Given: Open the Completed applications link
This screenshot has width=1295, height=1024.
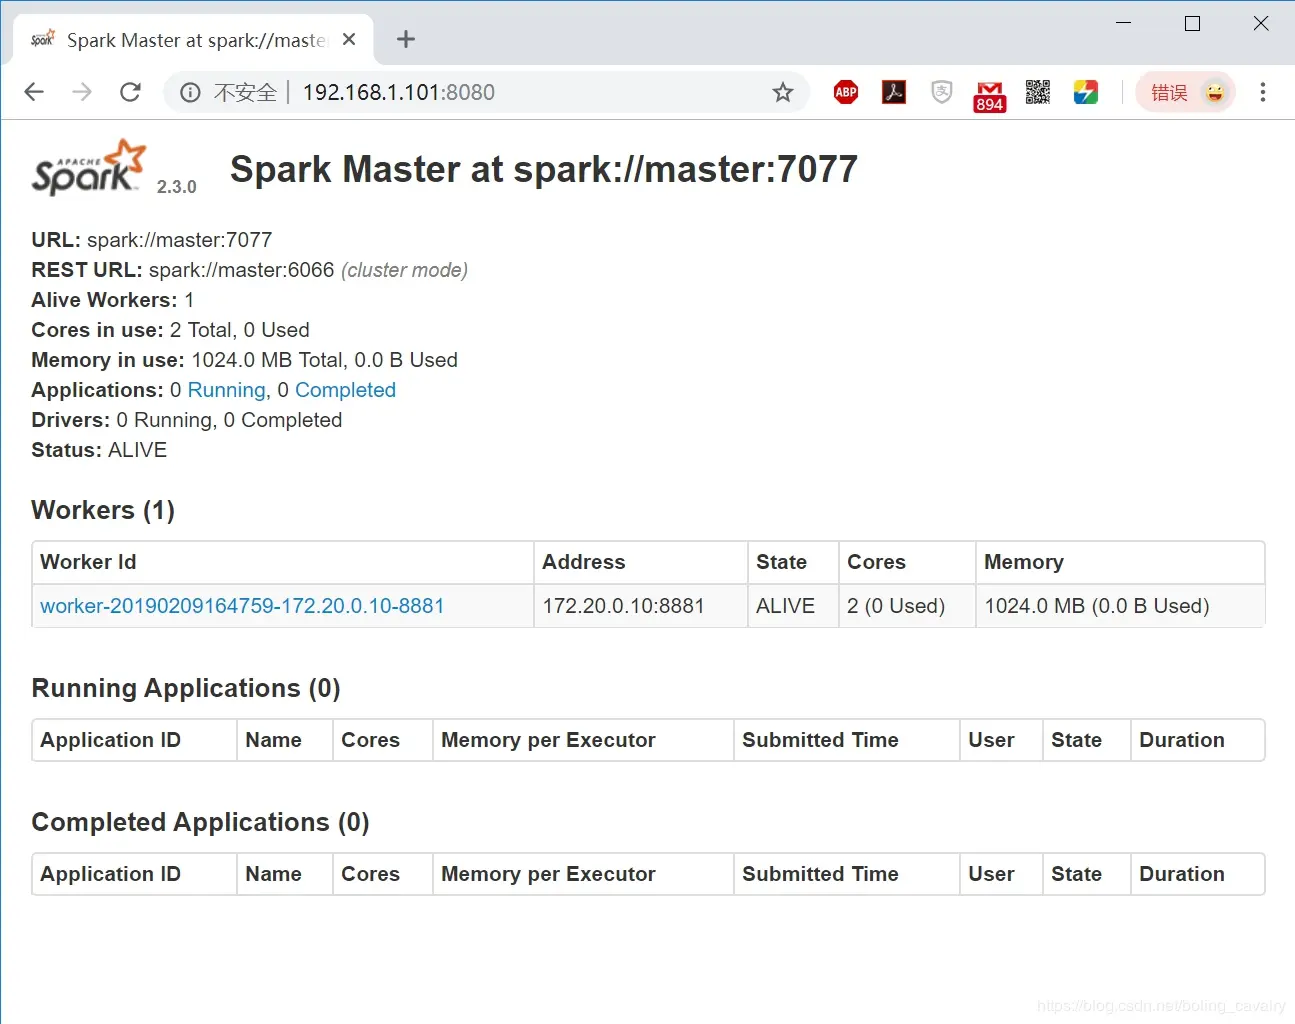Looking at the screenshot, I should tap(345, 390).
